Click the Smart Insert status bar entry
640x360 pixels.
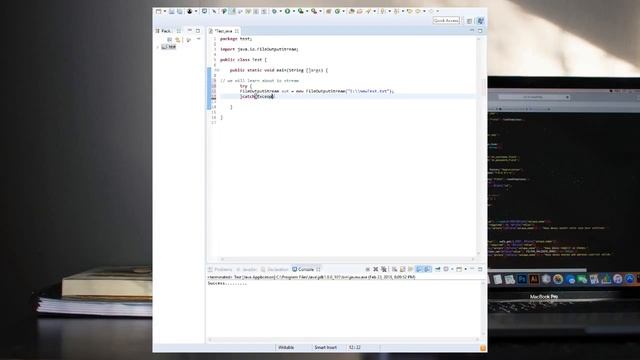click(326, 347)
